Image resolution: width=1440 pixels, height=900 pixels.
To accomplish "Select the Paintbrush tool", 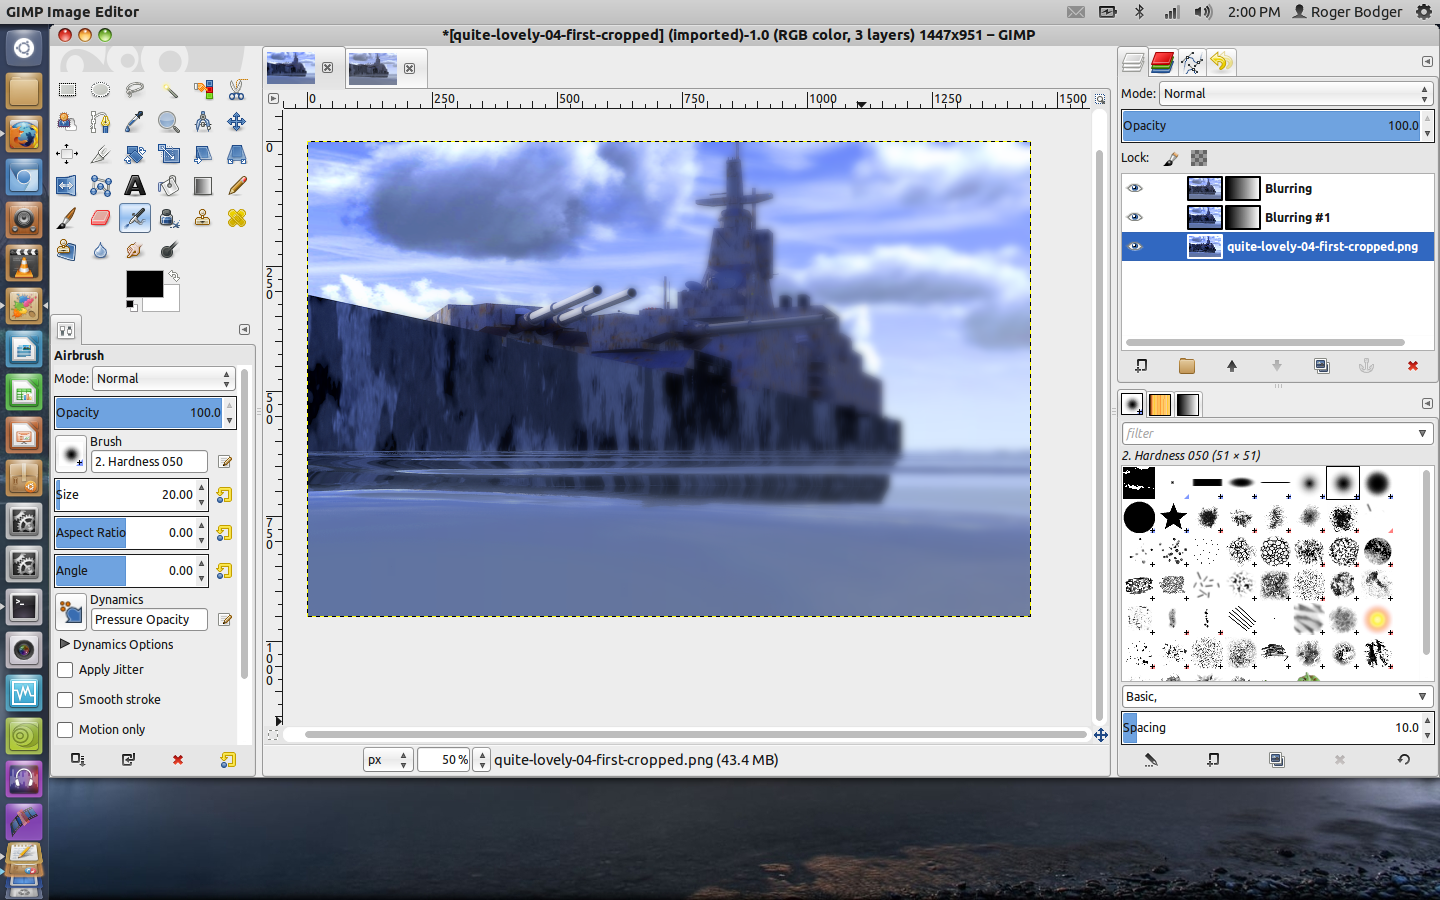I will point(67,218).
